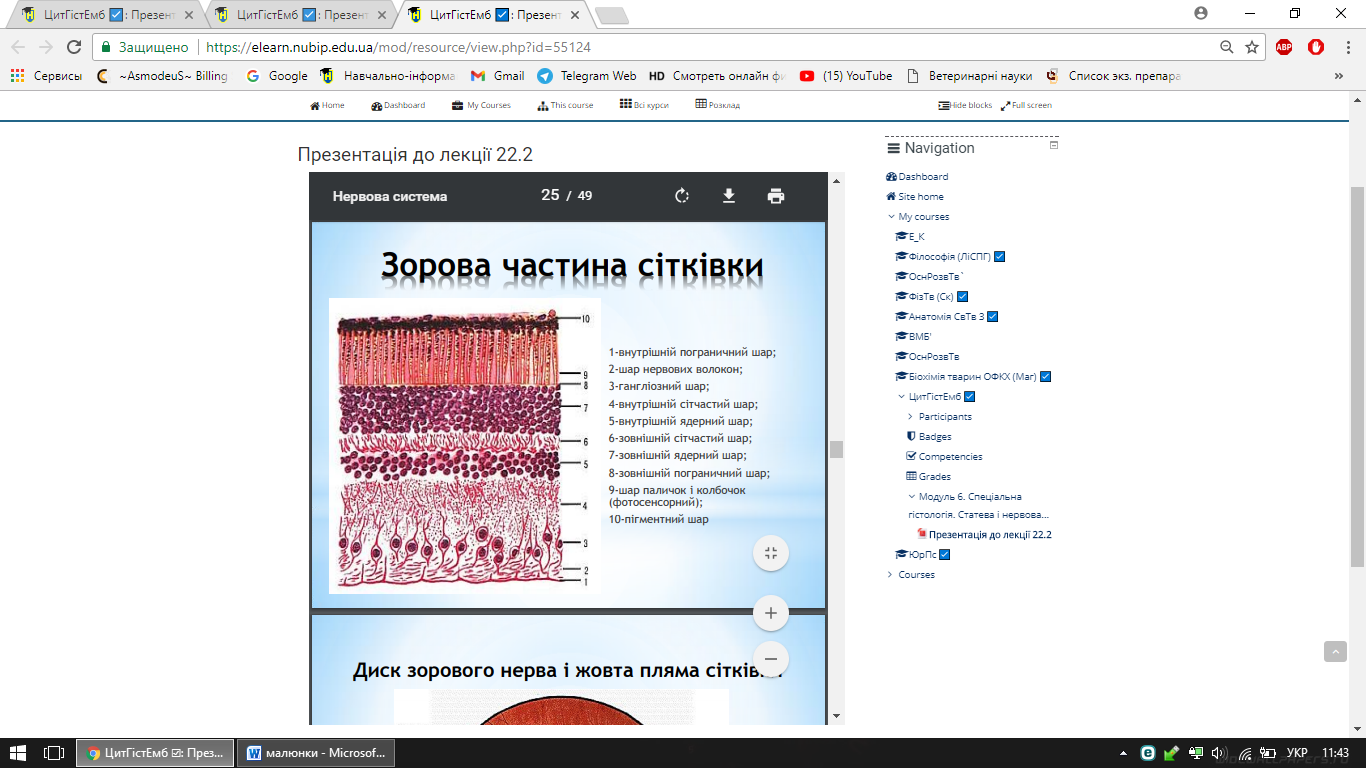Screen dimensions: 1366x768
Task: Open the УКР language indicator
Action: [x=1297, y=753]
